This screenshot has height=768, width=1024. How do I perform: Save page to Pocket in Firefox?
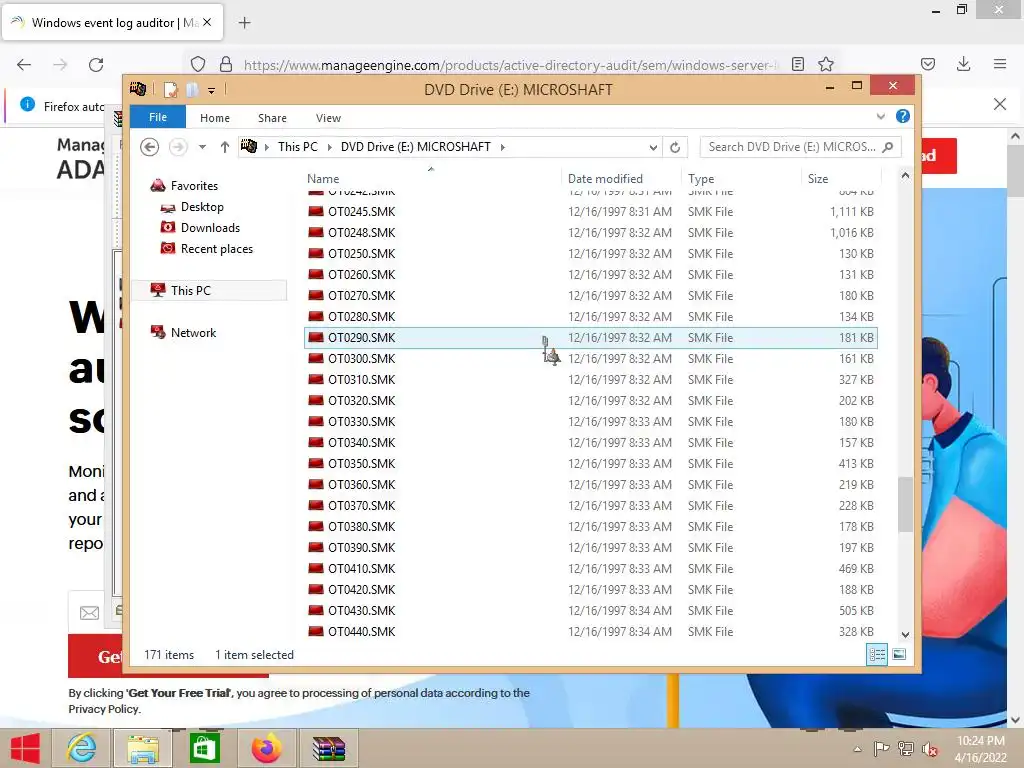pos(928,64)
